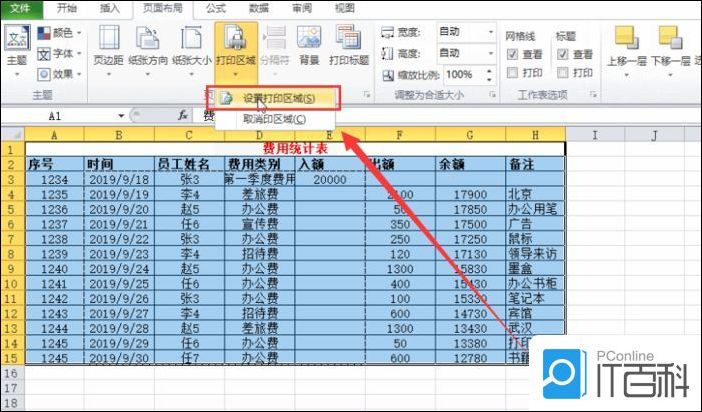
Task: Expand the 字体 dropdown arrow
Action: [79, 54]
